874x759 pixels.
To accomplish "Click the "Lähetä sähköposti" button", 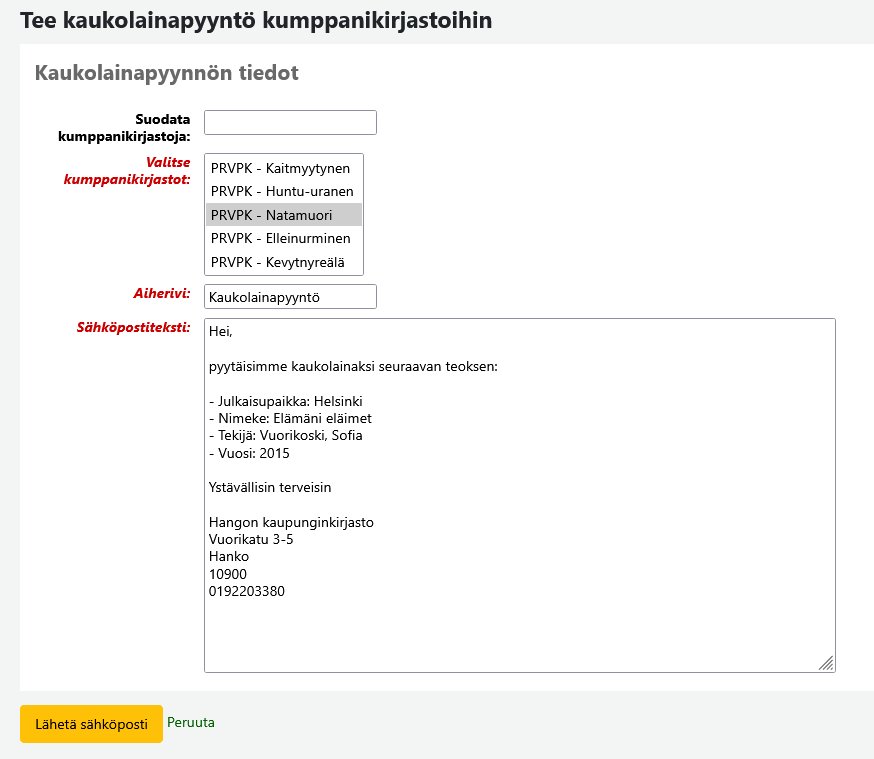I will [x=90, y=723].
